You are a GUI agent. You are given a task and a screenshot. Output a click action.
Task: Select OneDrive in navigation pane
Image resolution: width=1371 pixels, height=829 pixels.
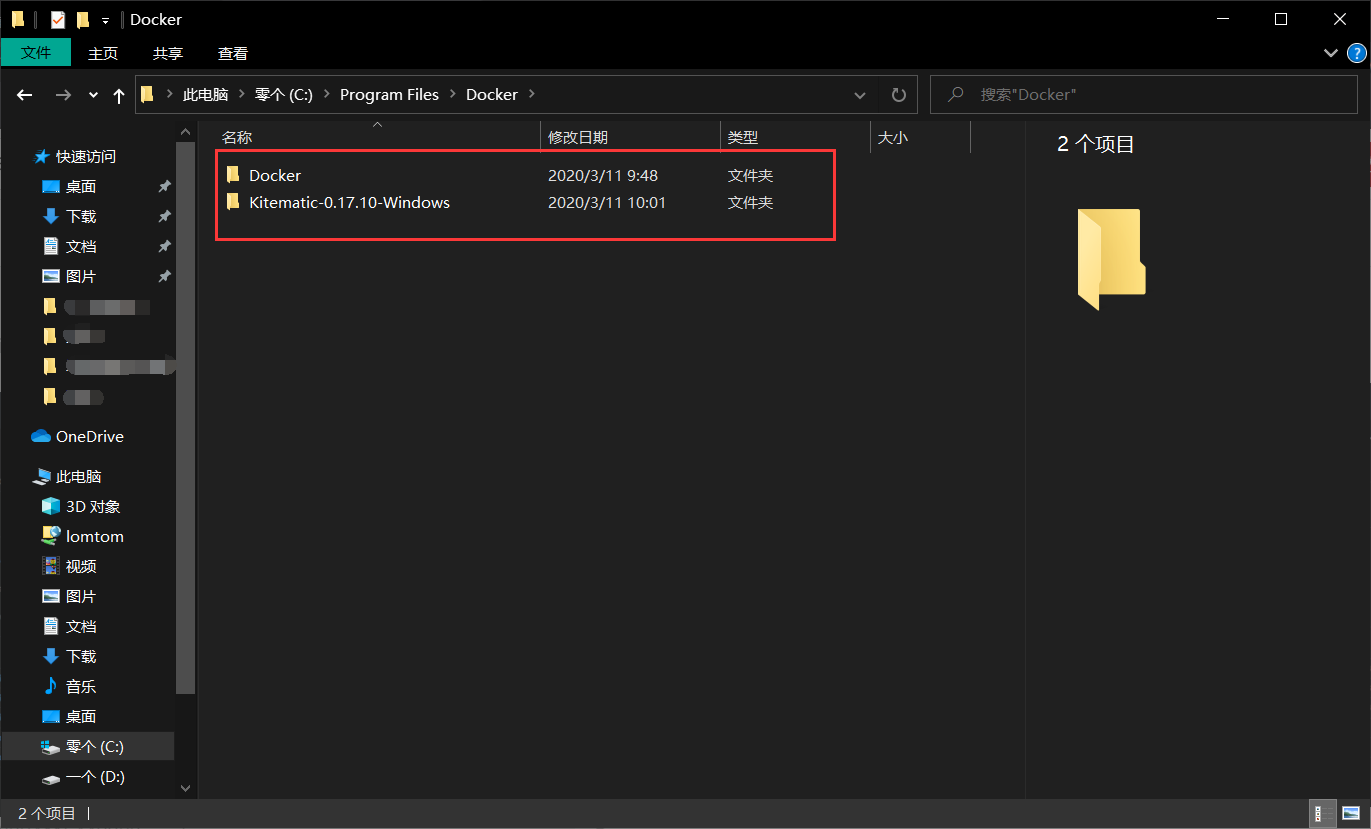click(89, 437)
